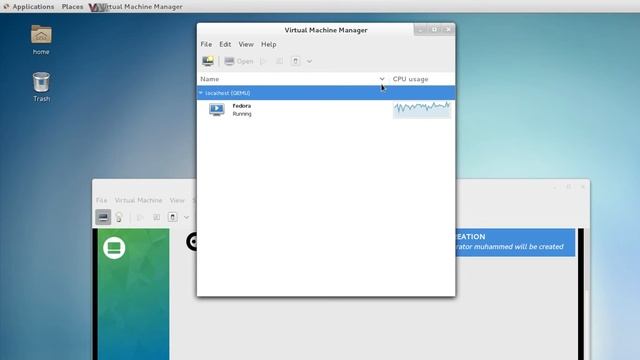Open the Help menu
Image resolution: width=640 pixels, height=360 pixels.
[x=269, y=44]
